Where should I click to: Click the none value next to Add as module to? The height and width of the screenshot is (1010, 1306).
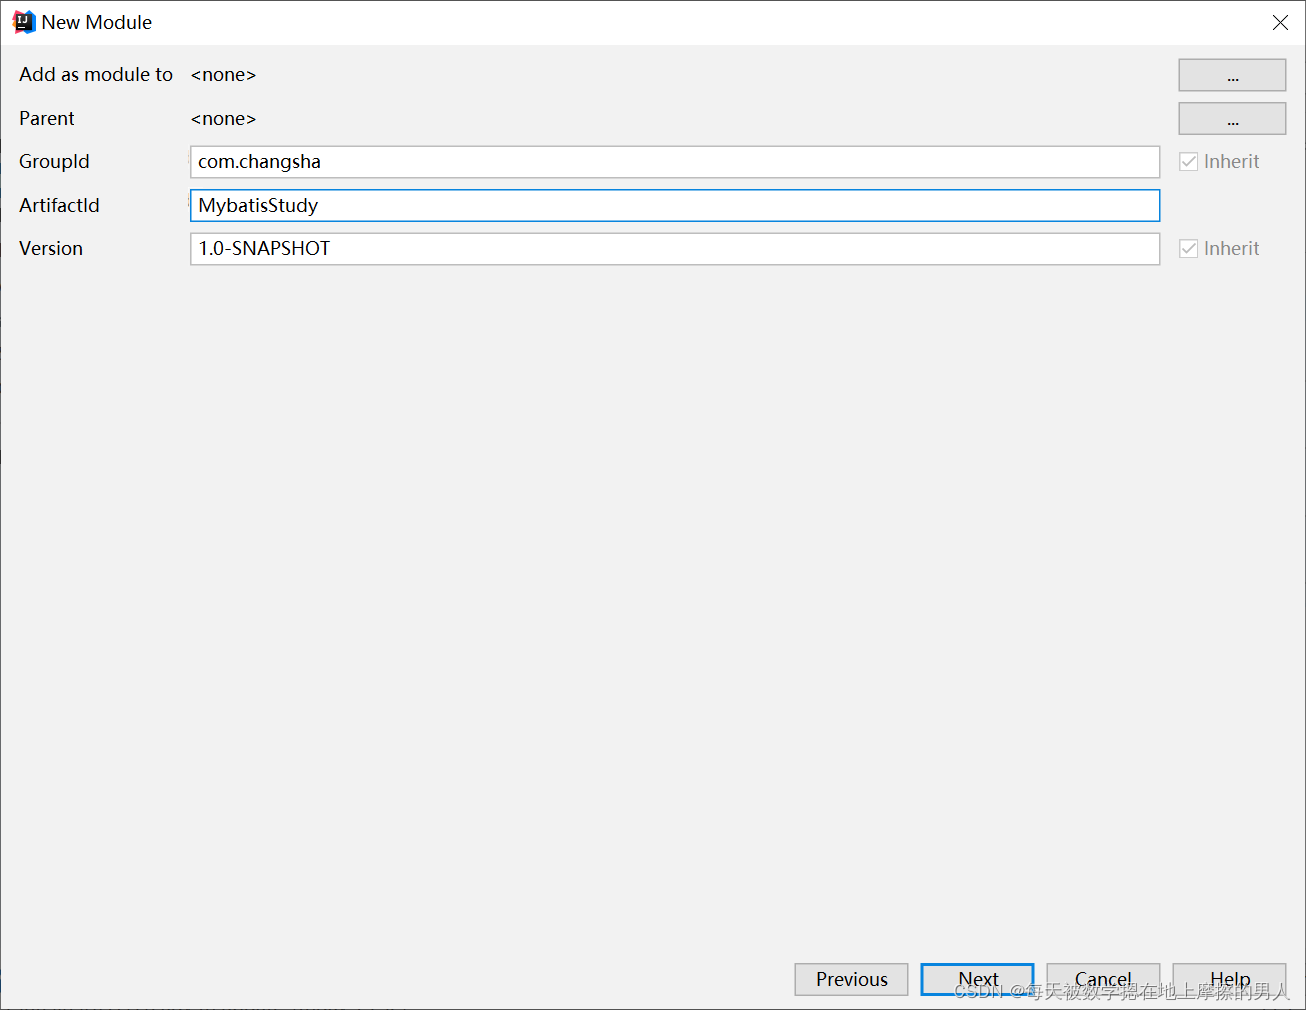(223, 75)
